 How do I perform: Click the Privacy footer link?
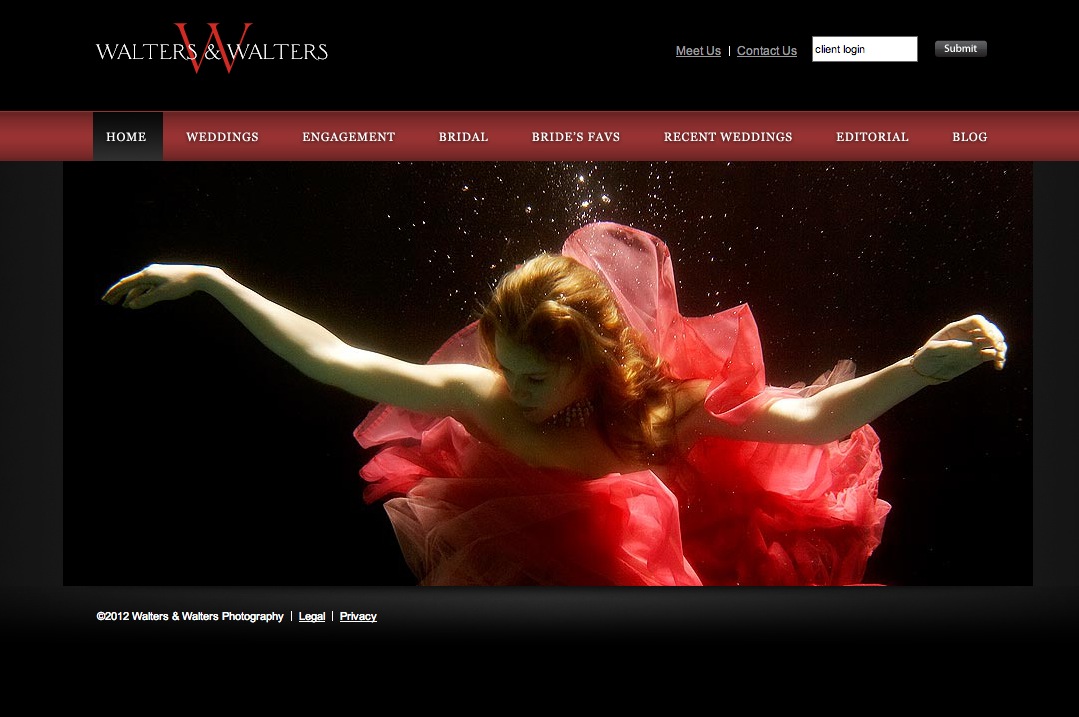[358, 617]
